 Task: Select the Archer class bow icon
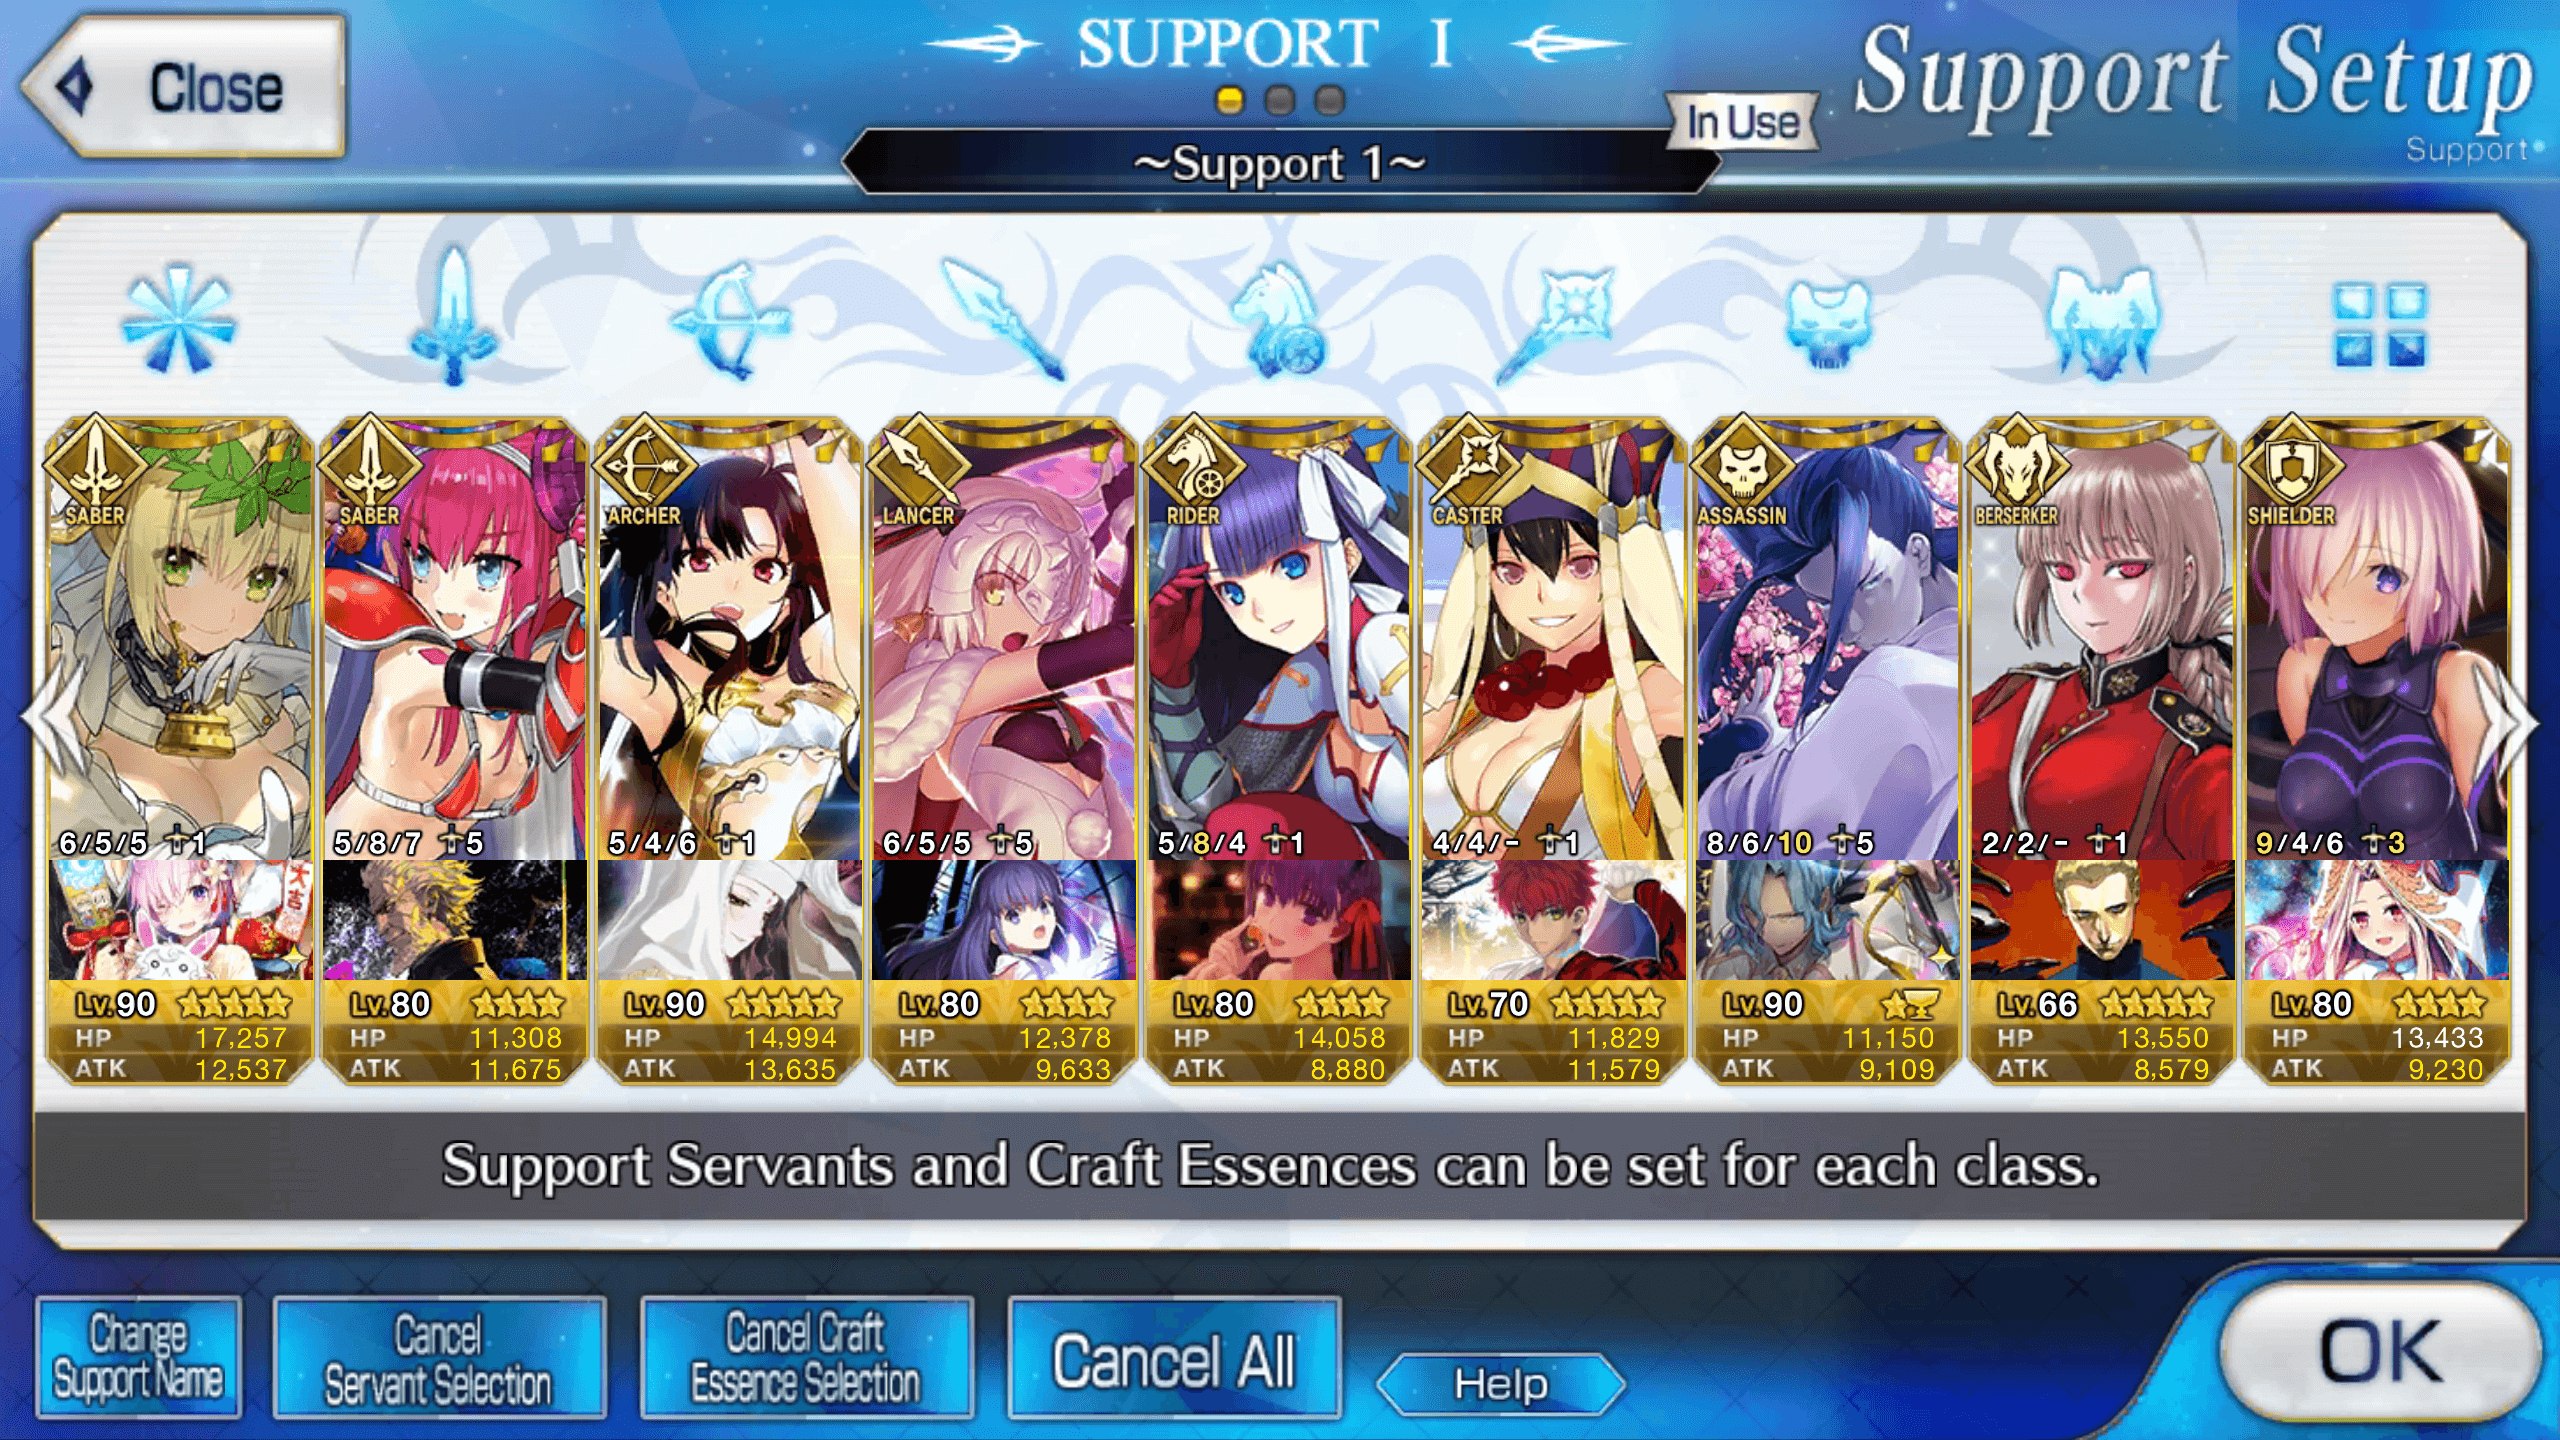pyautogui.click(x=730, y=320)
